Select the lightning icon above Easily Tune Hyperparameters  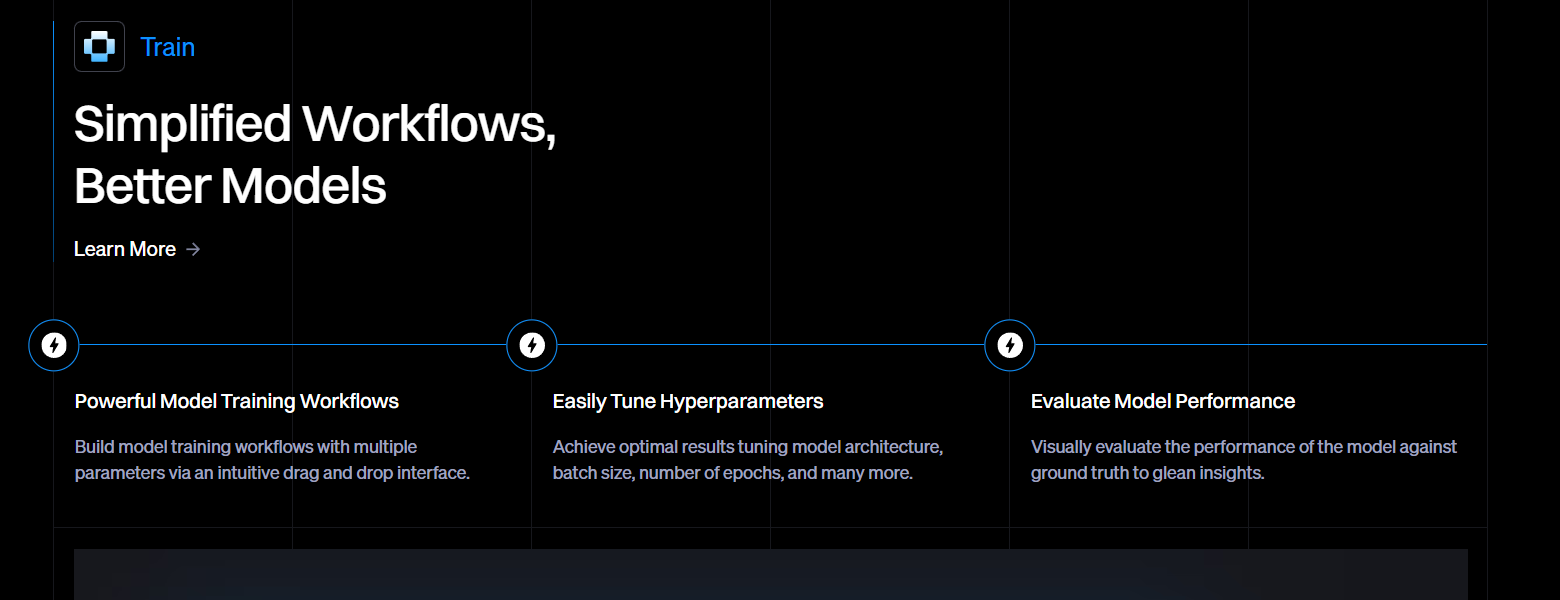532,345
